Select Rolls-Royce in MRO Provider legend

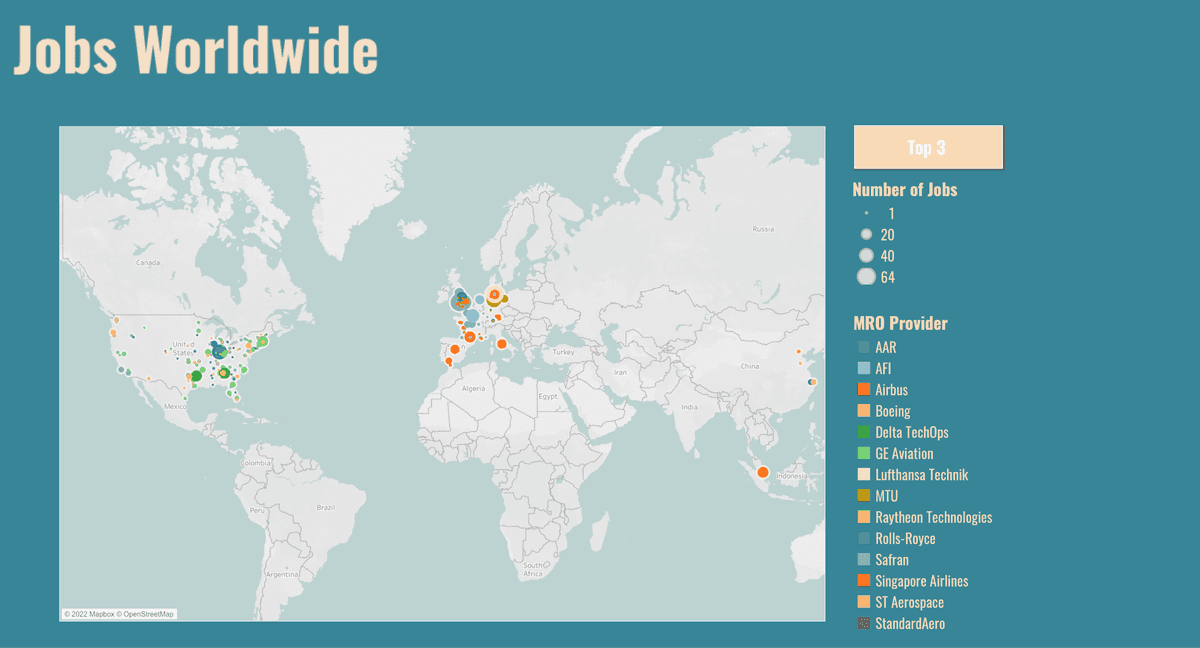[905, 539]
